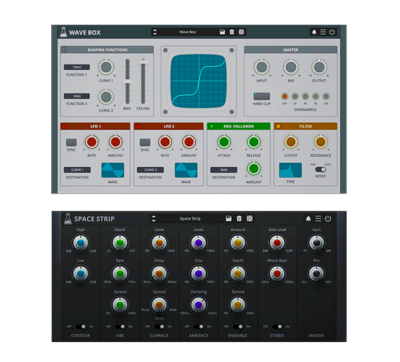Delete the Space Strip preset
Screen dimensions: 400x362
pyautogui.click(x=239, y=219)
